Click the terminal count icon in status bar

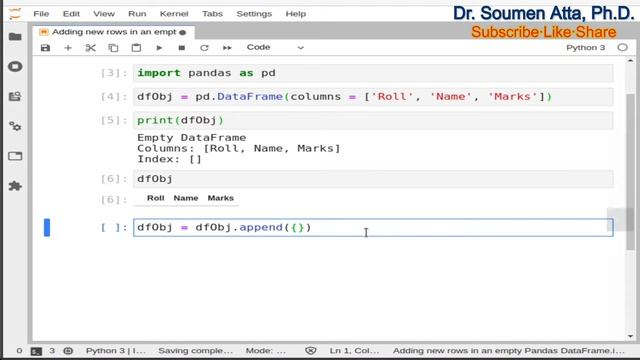pyautogui.click(x=36, y=351)
